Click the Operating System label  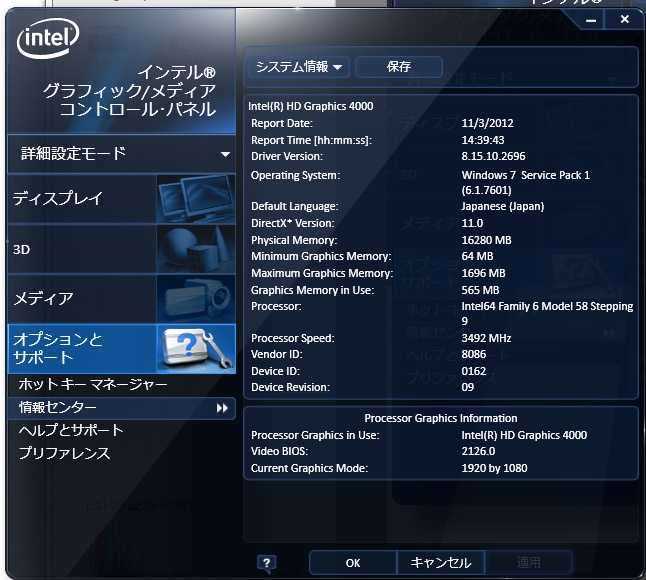tap(295, 175)
